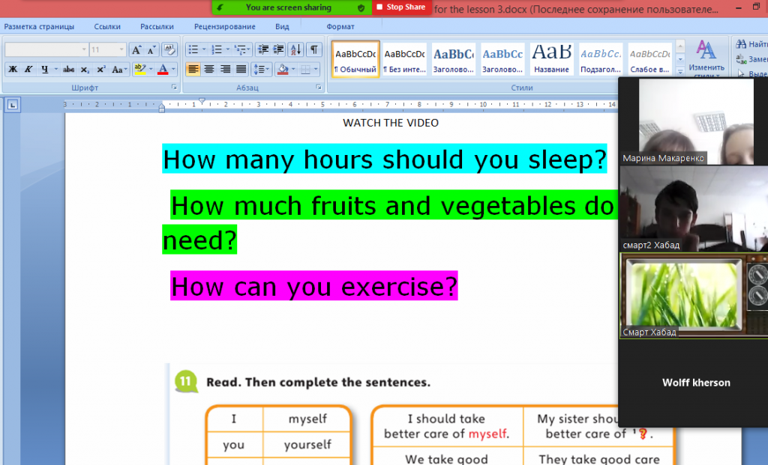This screenshot has height=465, width=768.
Task: Show paragraph marks with pilcrow icon
Action: click(x=314, y=49)
